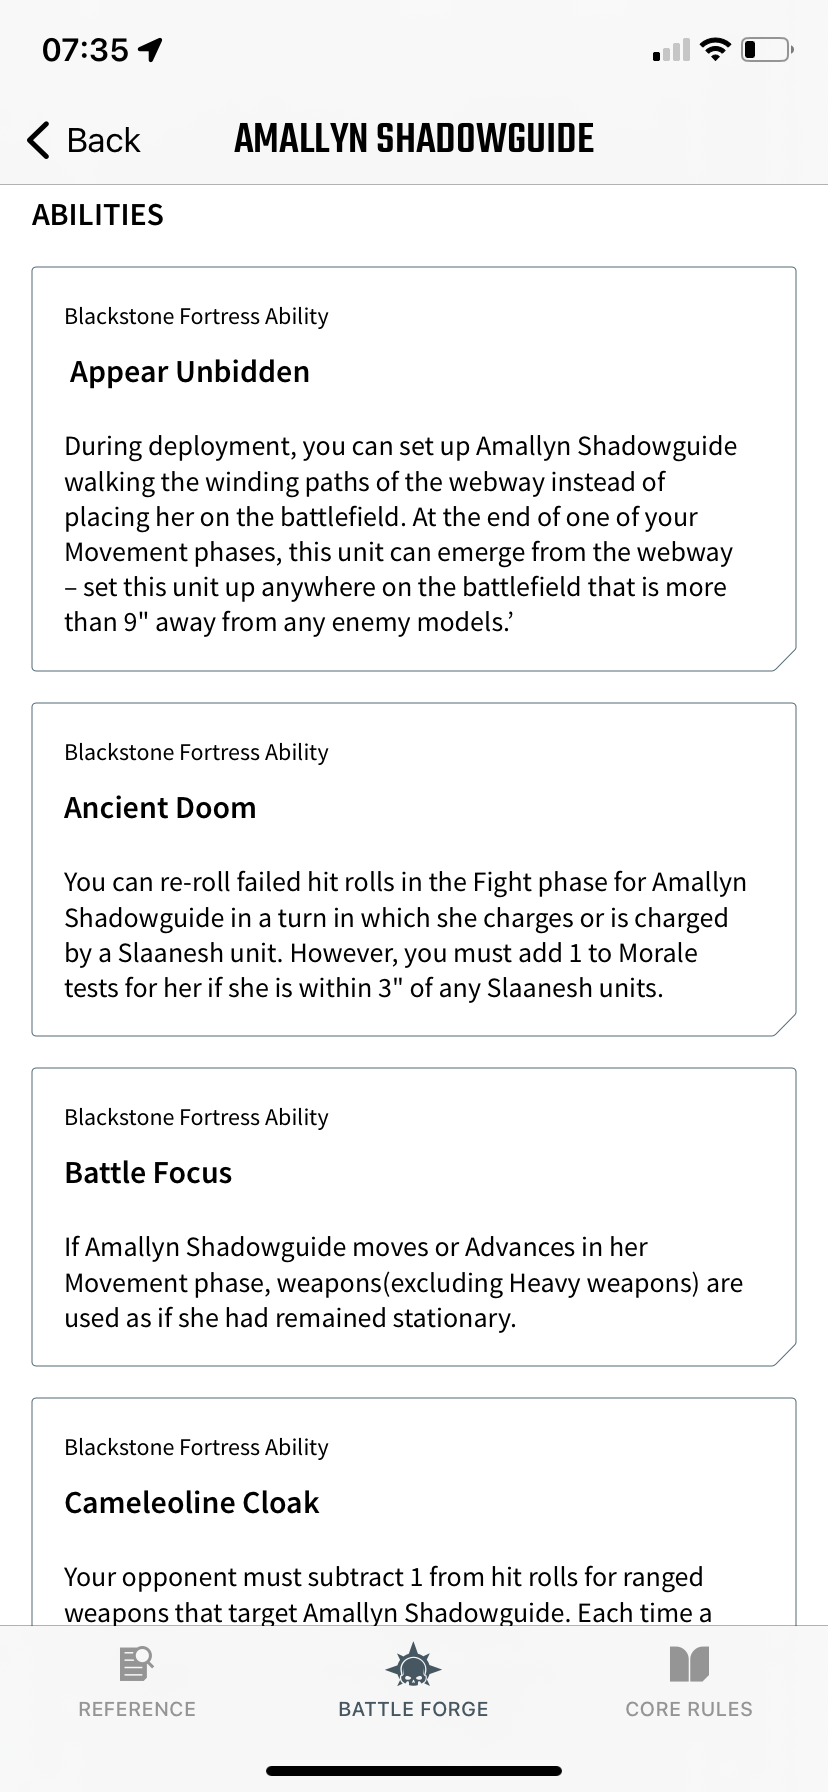Select the Reference document icon

tap(136, 1662)
